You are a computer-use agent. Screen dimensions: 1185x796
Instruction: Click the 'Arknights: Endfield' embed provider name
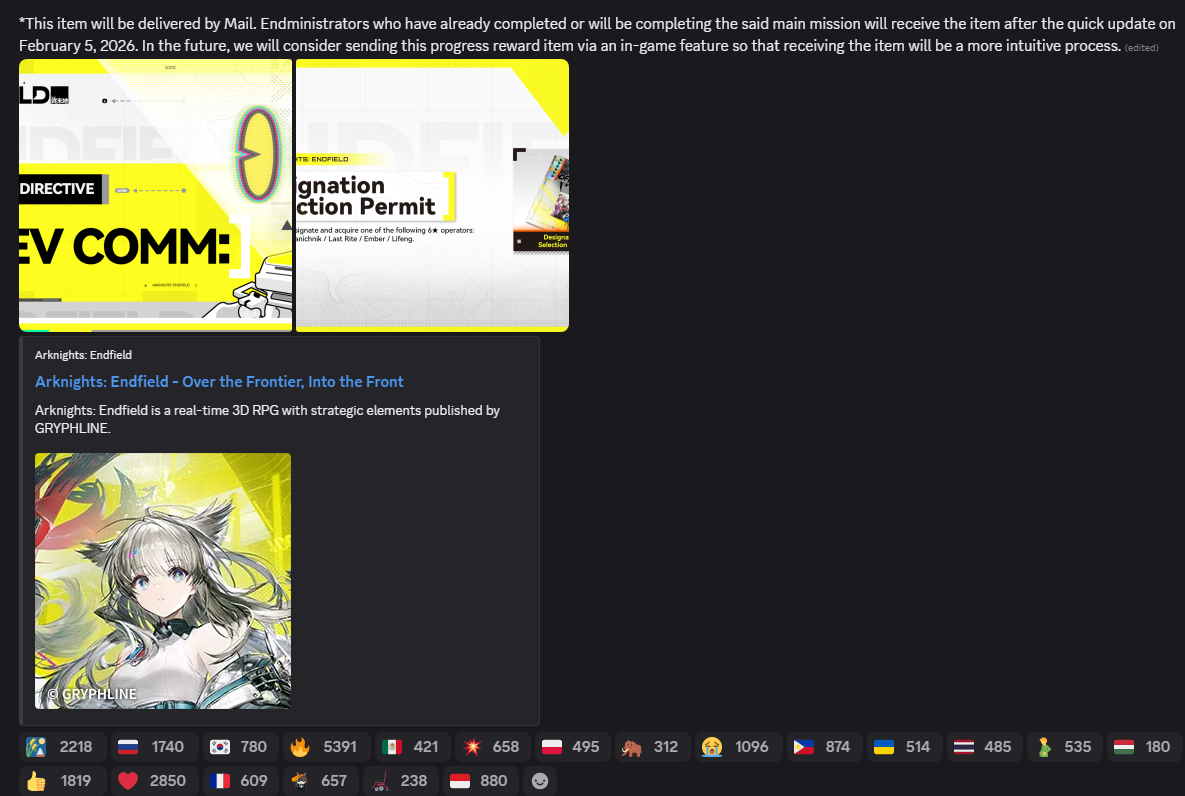[83, 355]
